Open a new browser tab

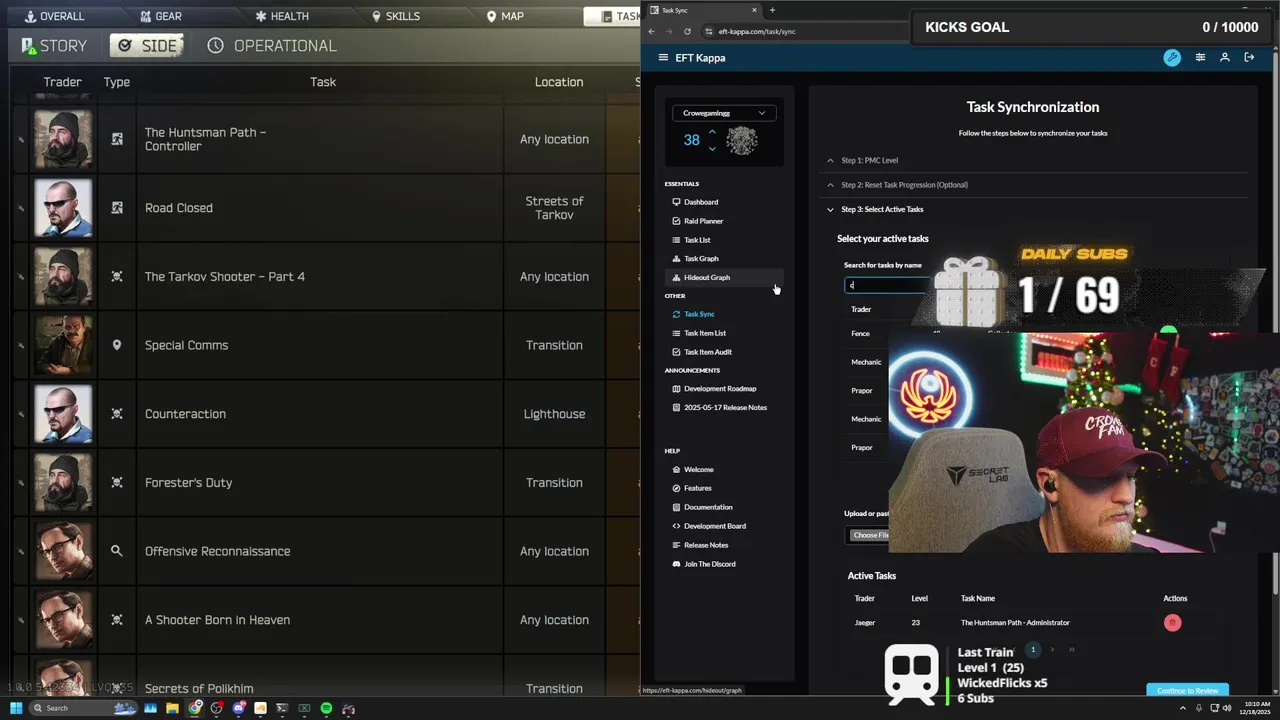coord(772,10)
